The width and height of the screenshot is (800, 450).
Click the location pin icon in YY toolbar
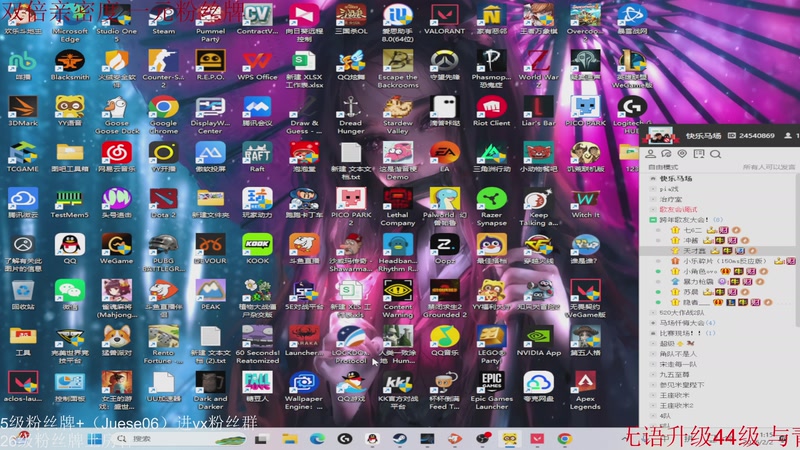point(683,154)
